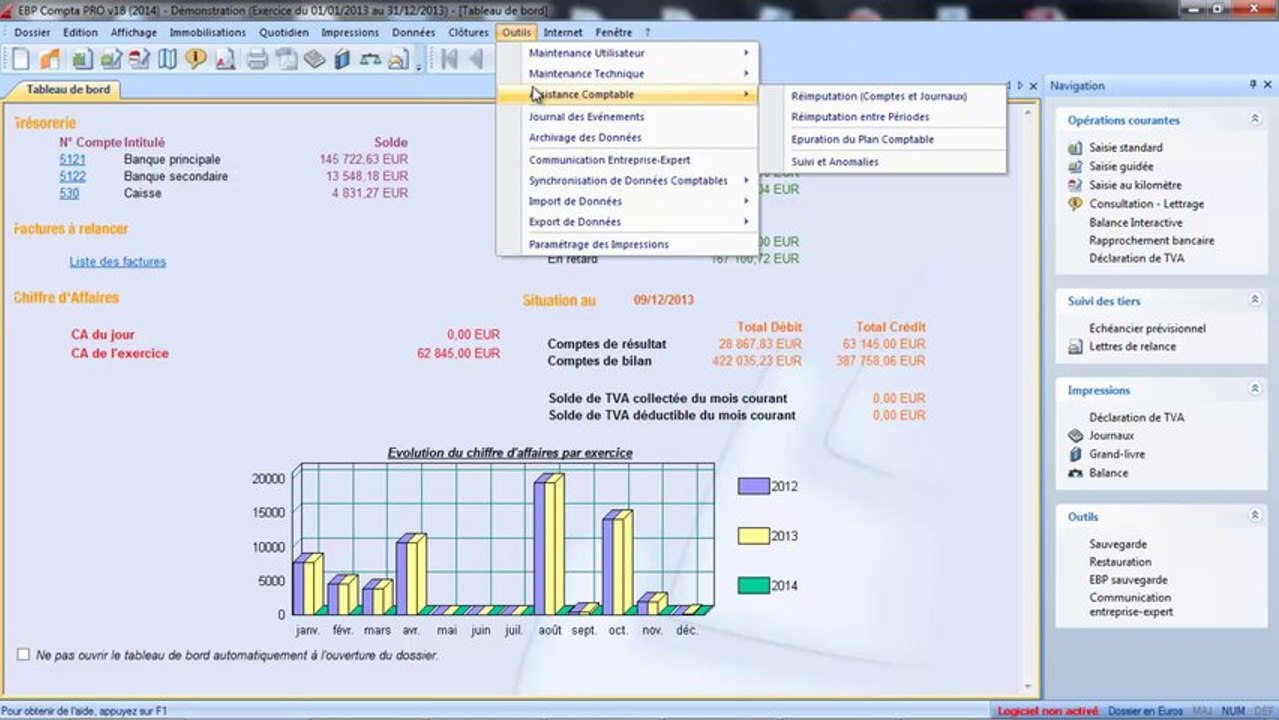Click the green Saisie standard toolbar icon
Viewport: 1279px width, 720px height.
[x=81, y=59]
